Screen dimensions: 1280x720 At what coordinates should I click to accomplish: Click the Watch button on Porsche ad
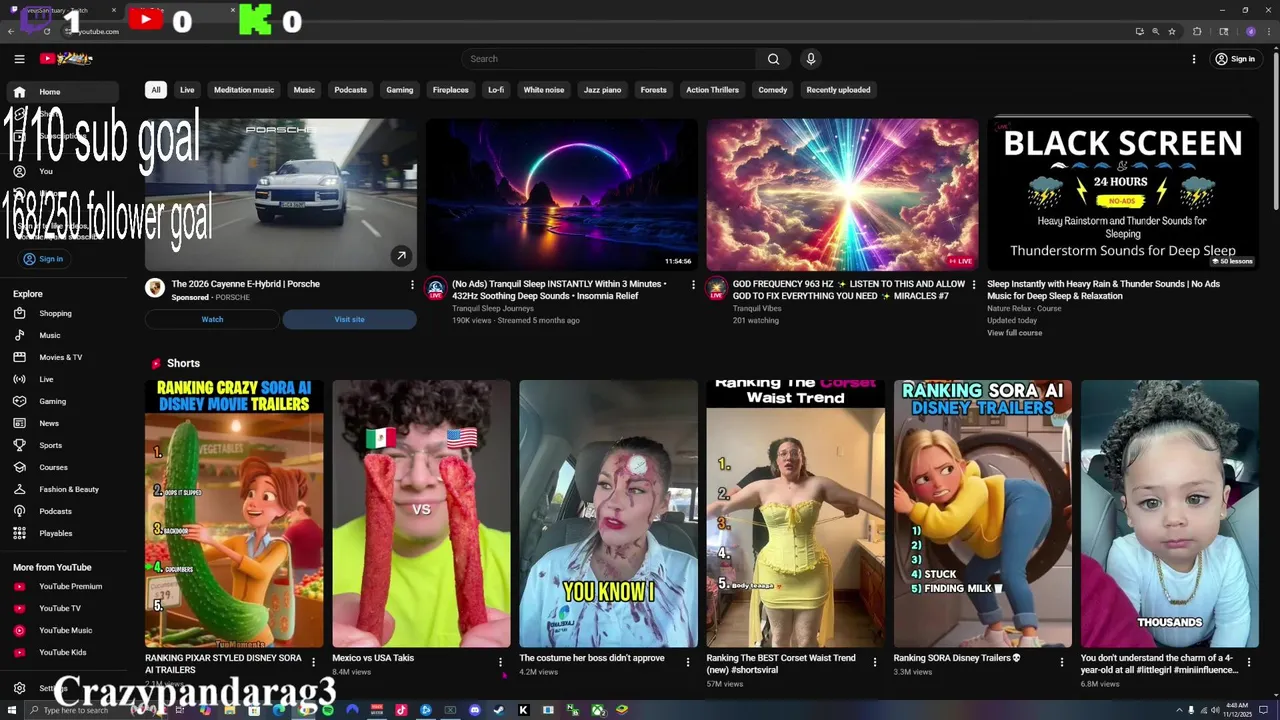tap(212, 319)
